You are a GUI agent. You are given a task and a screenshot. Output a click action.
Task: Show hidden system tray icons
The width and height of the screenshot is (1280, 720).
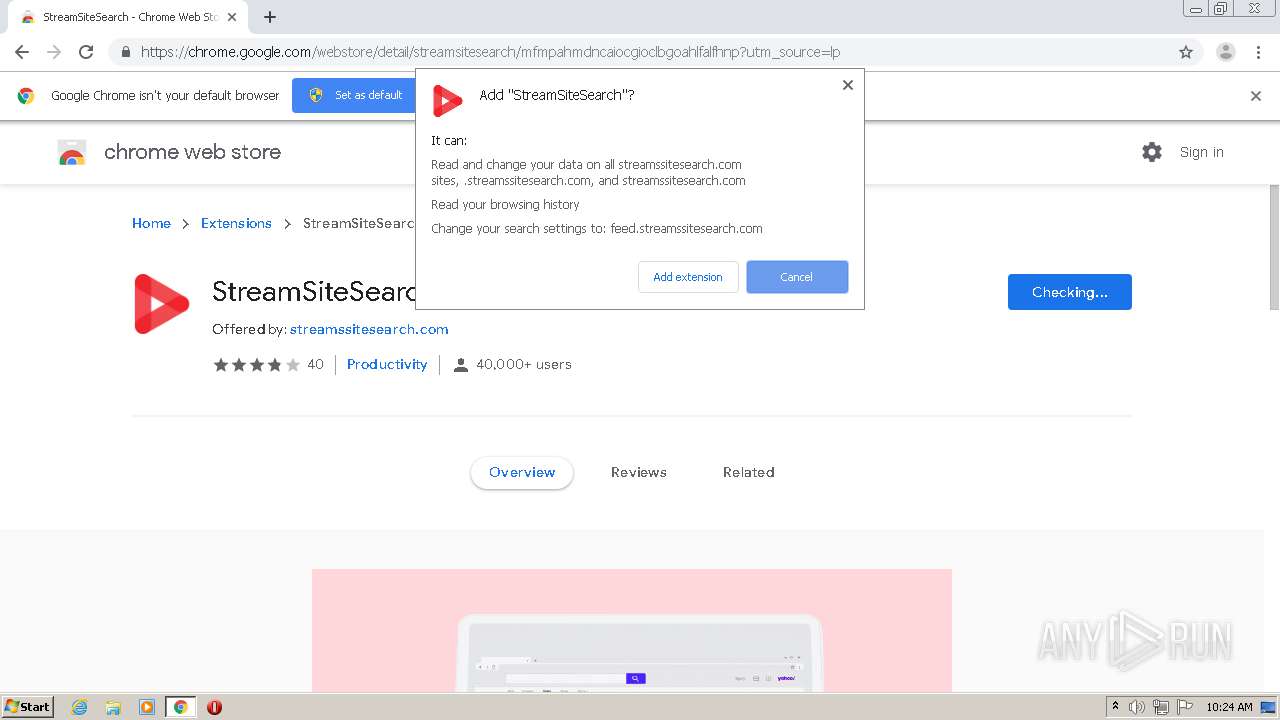[x=1115, y=707]
